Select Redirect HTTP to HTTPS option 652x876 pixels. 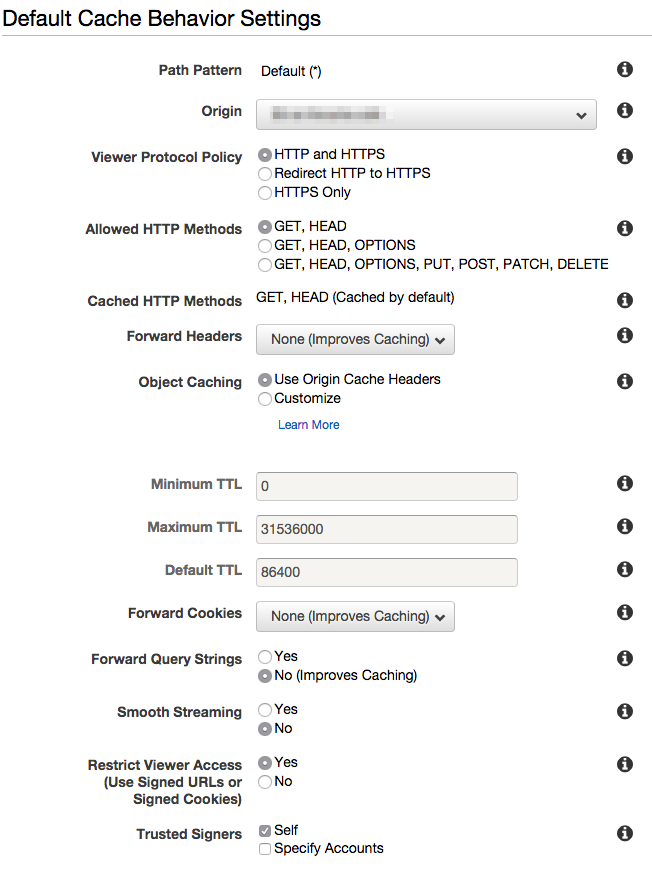(x=265, y=174)
